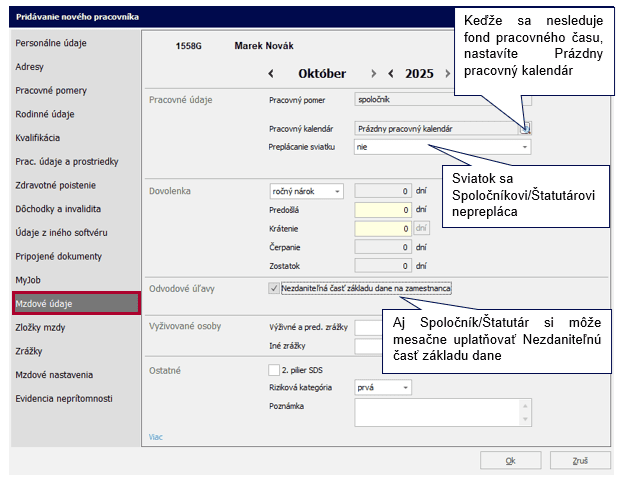Select Zdravotné poistenie in the sidebar
This screenshot has height=482, width=618.
click(55, 185)
